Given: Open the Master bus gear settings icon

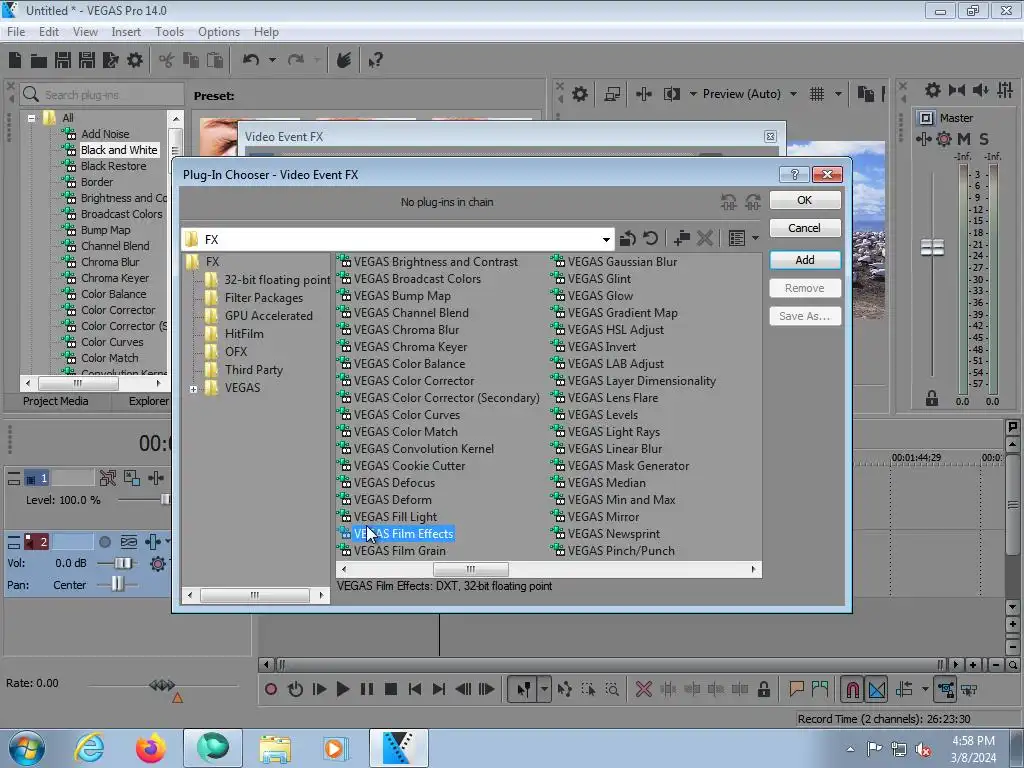Looking at the screenshot, I should pyautogui.click(x=933, y=90).
